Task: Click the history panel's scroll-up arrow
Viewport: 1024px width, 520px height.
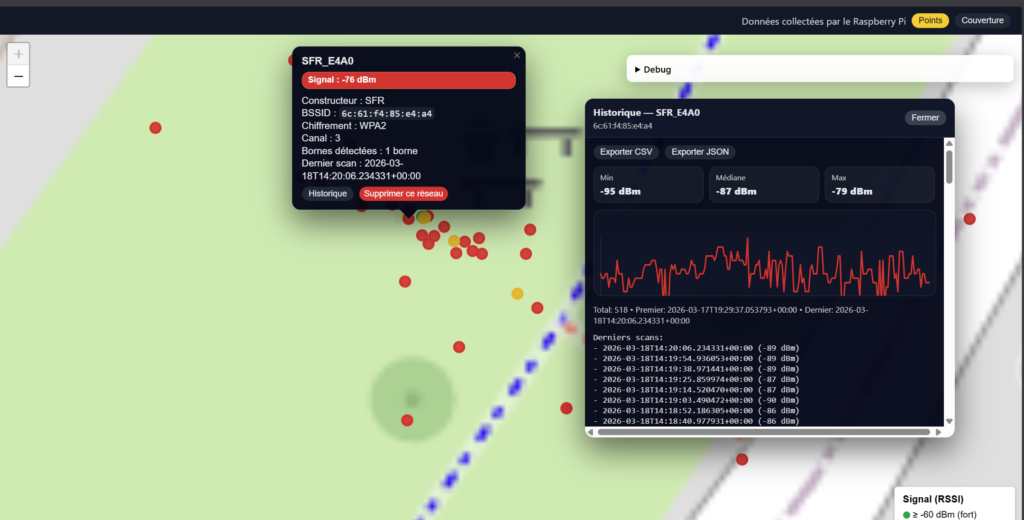Action: 949,143
